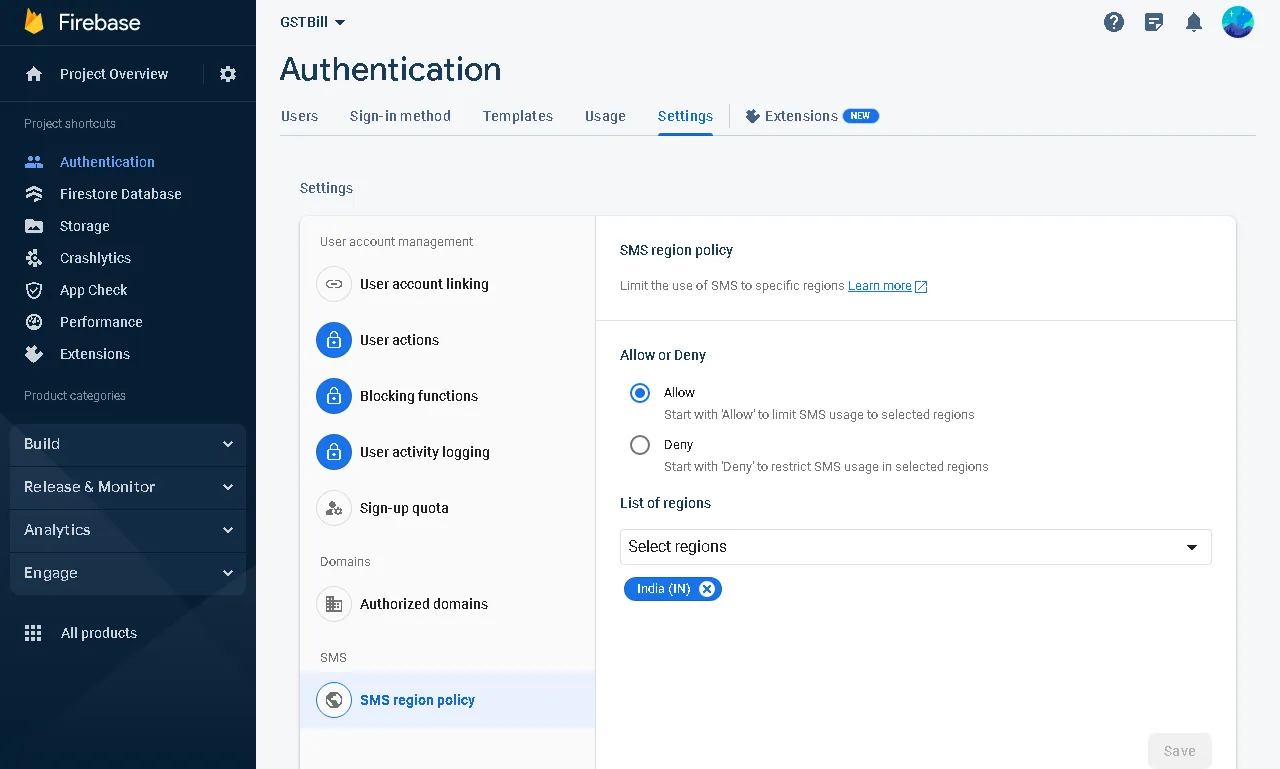Viewport: 1280px width, 769px height.
Task: Open the Project Overview link
Action: pyautogui.click(x=114, y=74)
